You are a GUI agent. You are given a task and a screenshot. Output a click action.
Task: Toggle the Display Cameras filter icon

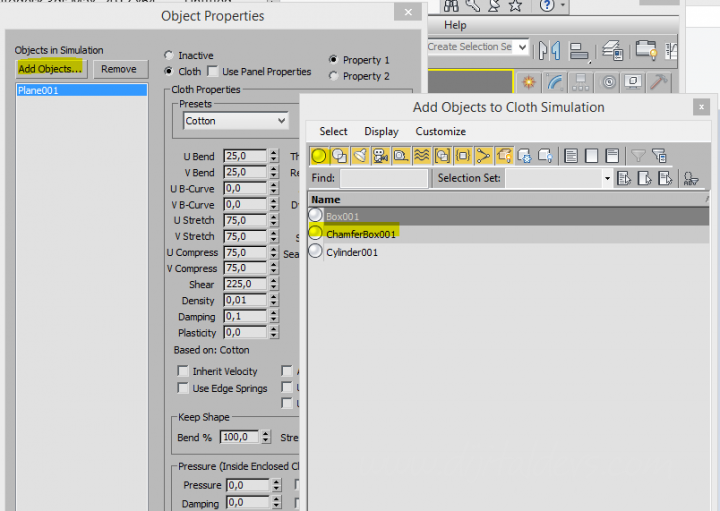pyautogui.click(x=381, y=155)
